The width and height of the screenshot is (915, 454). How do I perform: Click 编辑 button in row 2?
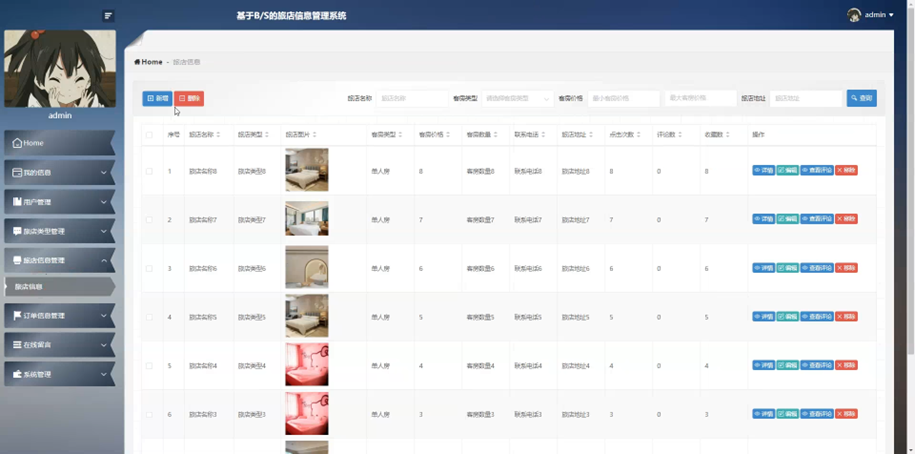click(x=787, y=219)
